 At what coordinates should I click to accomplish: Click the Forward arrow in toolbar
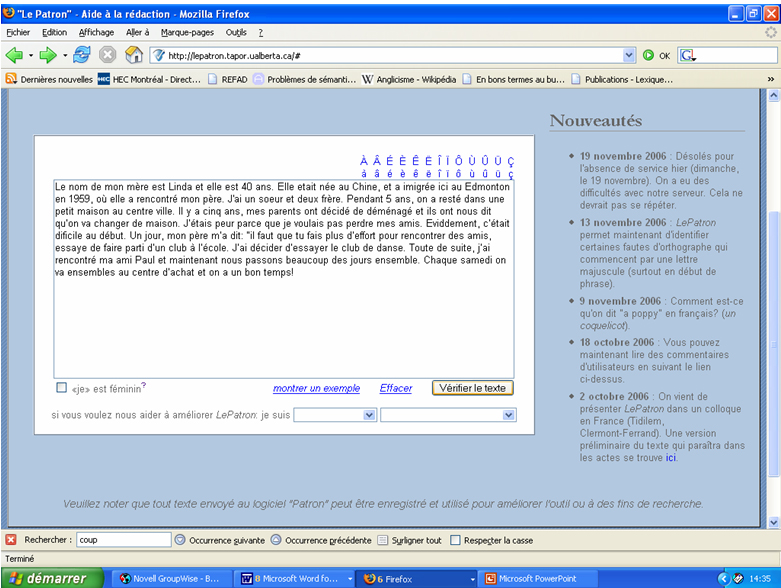coord(47,55)
